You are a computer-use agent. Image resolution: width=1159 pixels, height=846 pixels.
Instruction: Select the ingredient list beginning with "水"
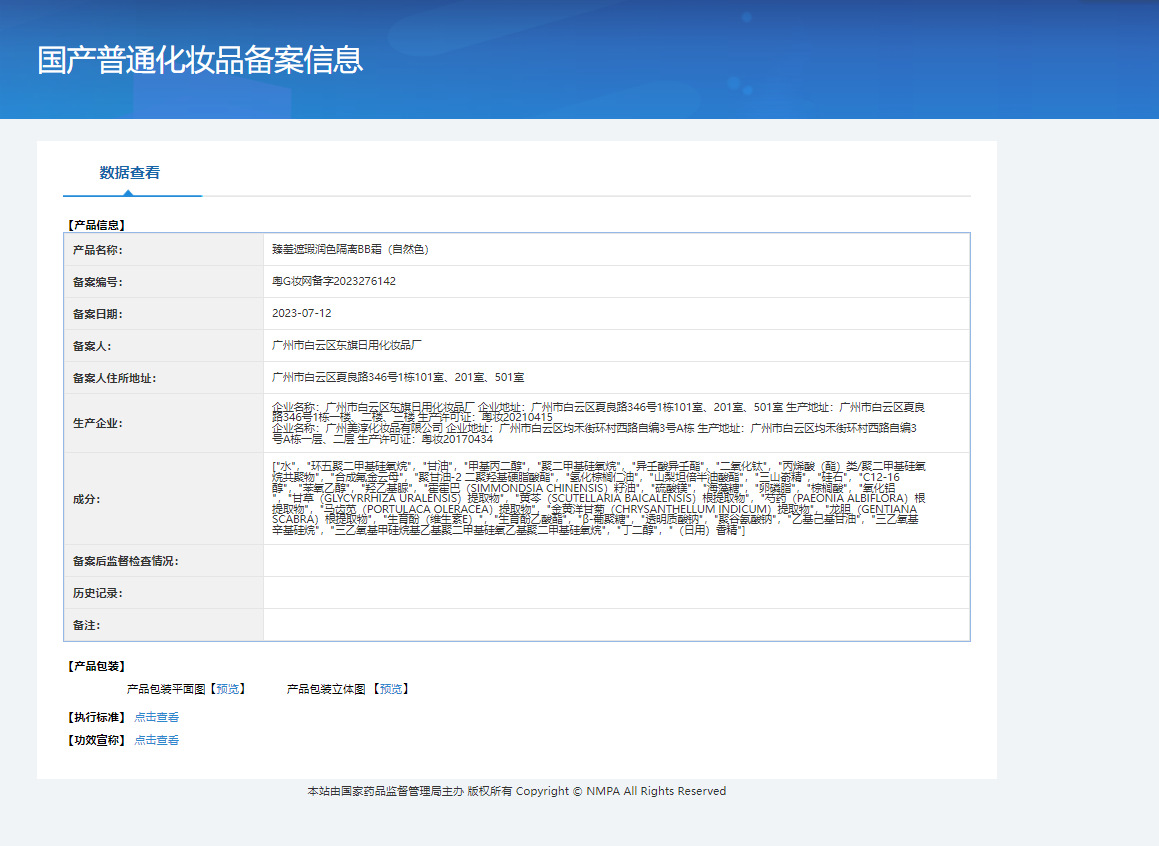pos(598,498)
